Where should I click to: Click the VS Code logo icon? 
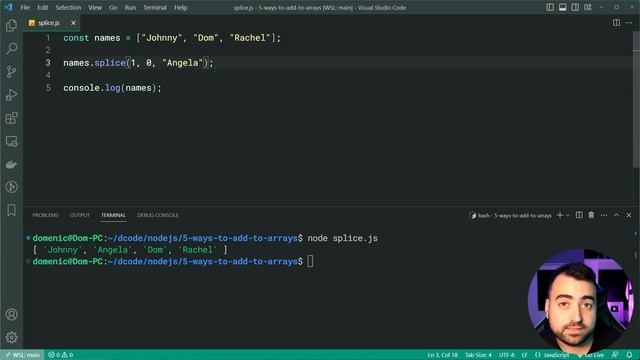(x=9, y=7)
